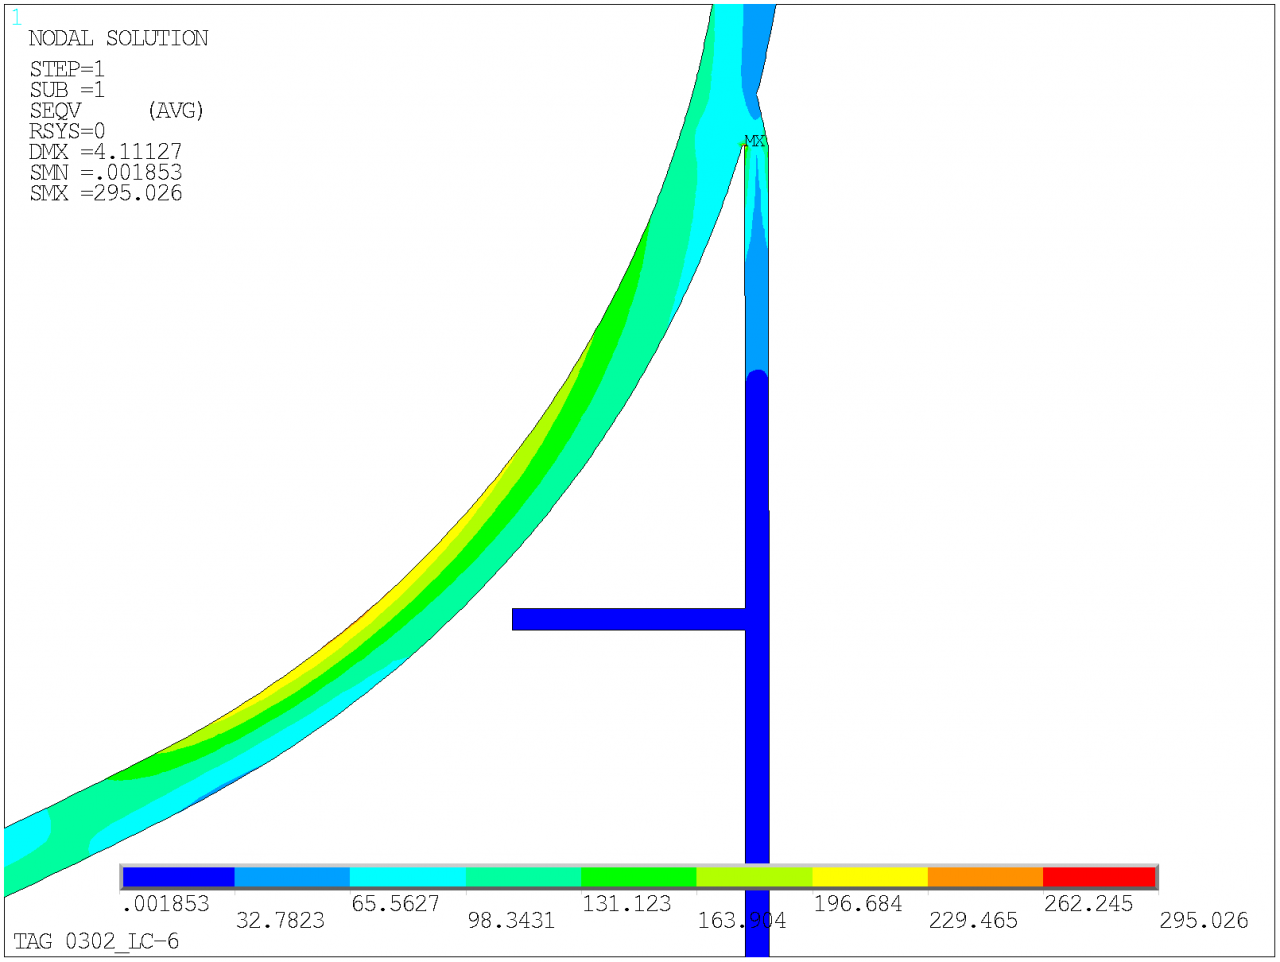The width and height of the screenshot is (1280, 962).
Task: Select the orange legend color band
Action: pos(984,877)
